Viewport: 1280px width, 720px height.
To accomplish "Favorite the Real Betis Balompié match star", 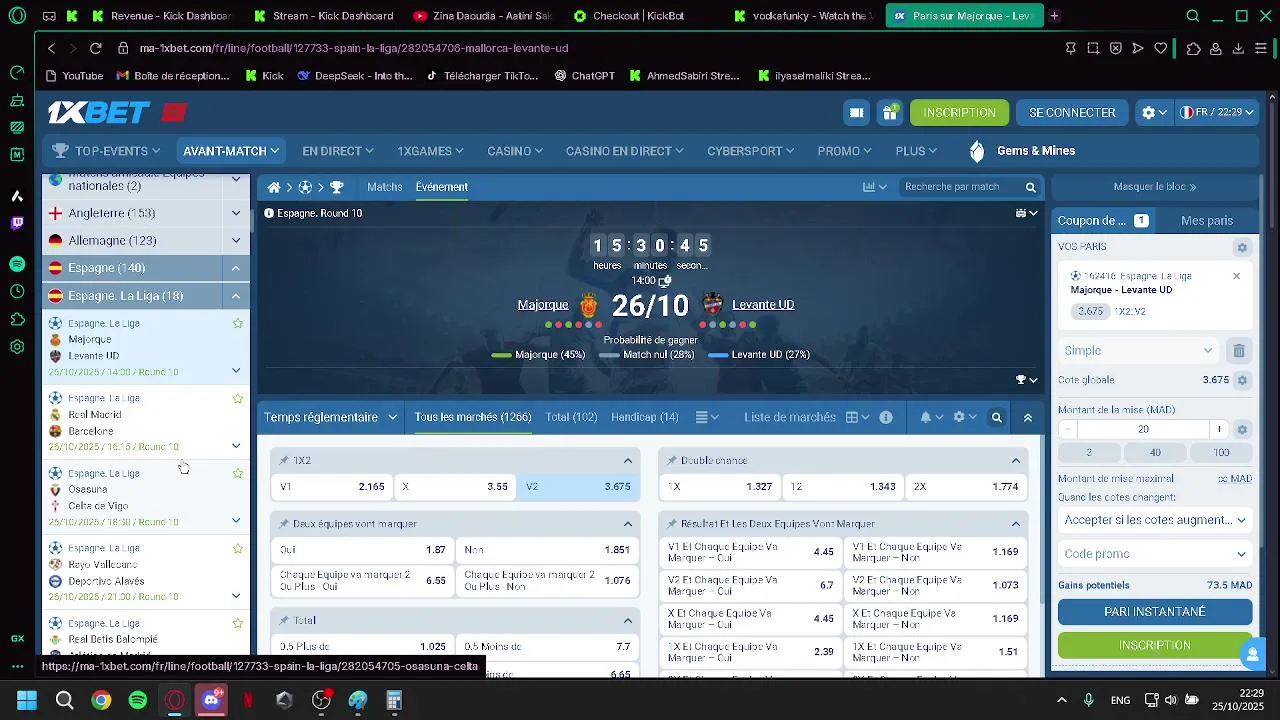I will click(237, 623).
